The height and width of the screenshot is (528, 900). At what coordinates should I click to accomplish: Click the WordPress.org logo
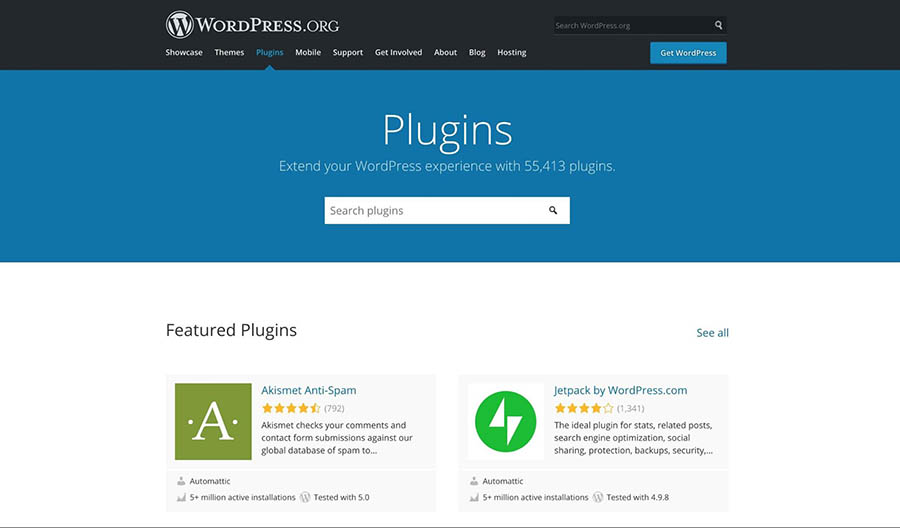(x=253, y=25)
